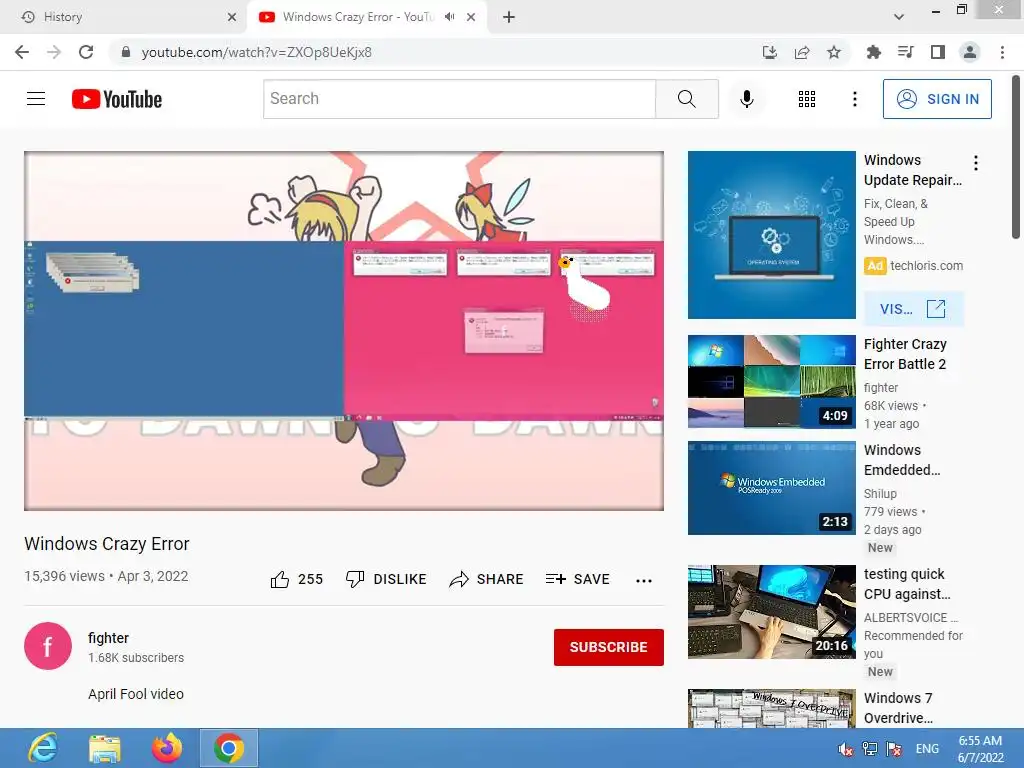The height and width of the screenshot is (768, 1024).
Task: Open the ad's three-dot options menu
Action: 976,163
